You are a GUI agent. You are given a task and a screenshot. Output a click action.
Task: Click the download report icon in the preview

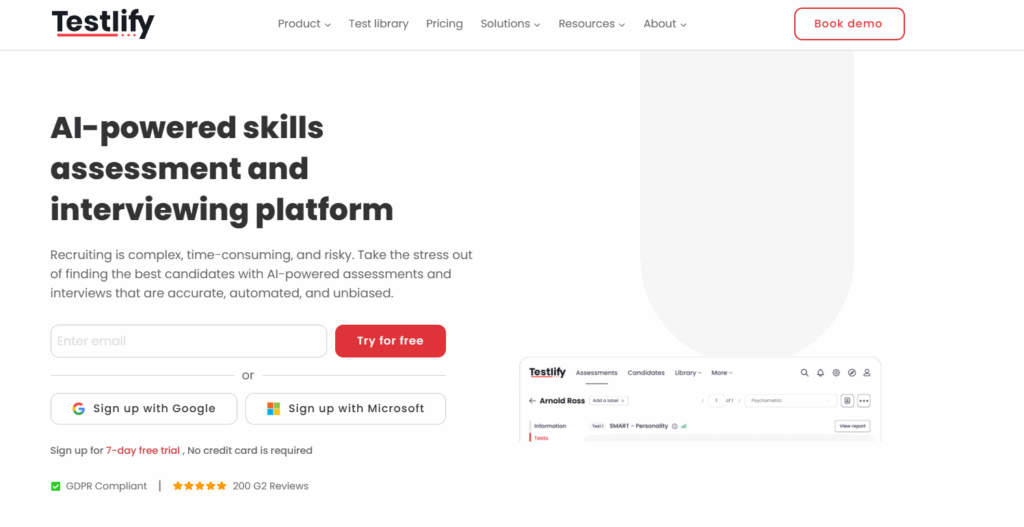[847, 400]
